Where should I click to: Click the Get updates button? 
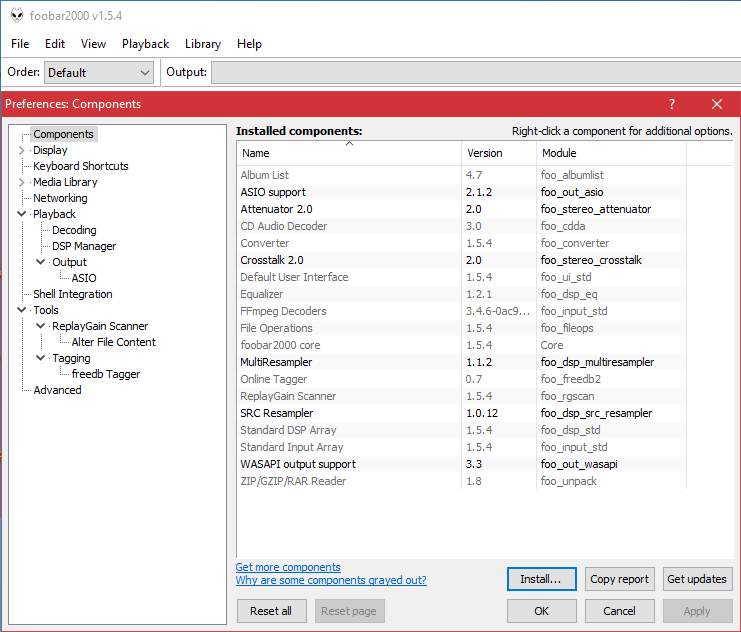coord(697,579)
